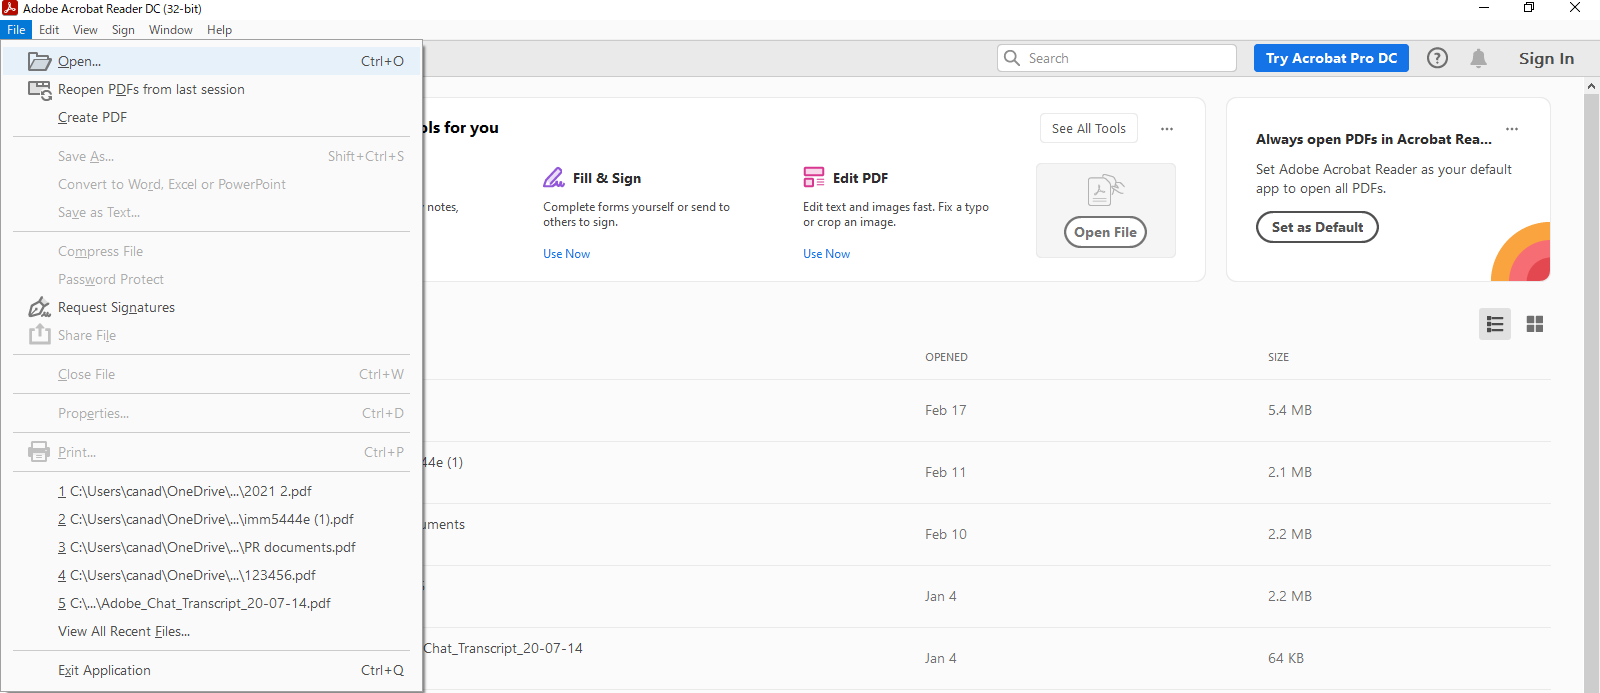Click the Share File upload icon

pyautogui.click(x=39, y=334)
